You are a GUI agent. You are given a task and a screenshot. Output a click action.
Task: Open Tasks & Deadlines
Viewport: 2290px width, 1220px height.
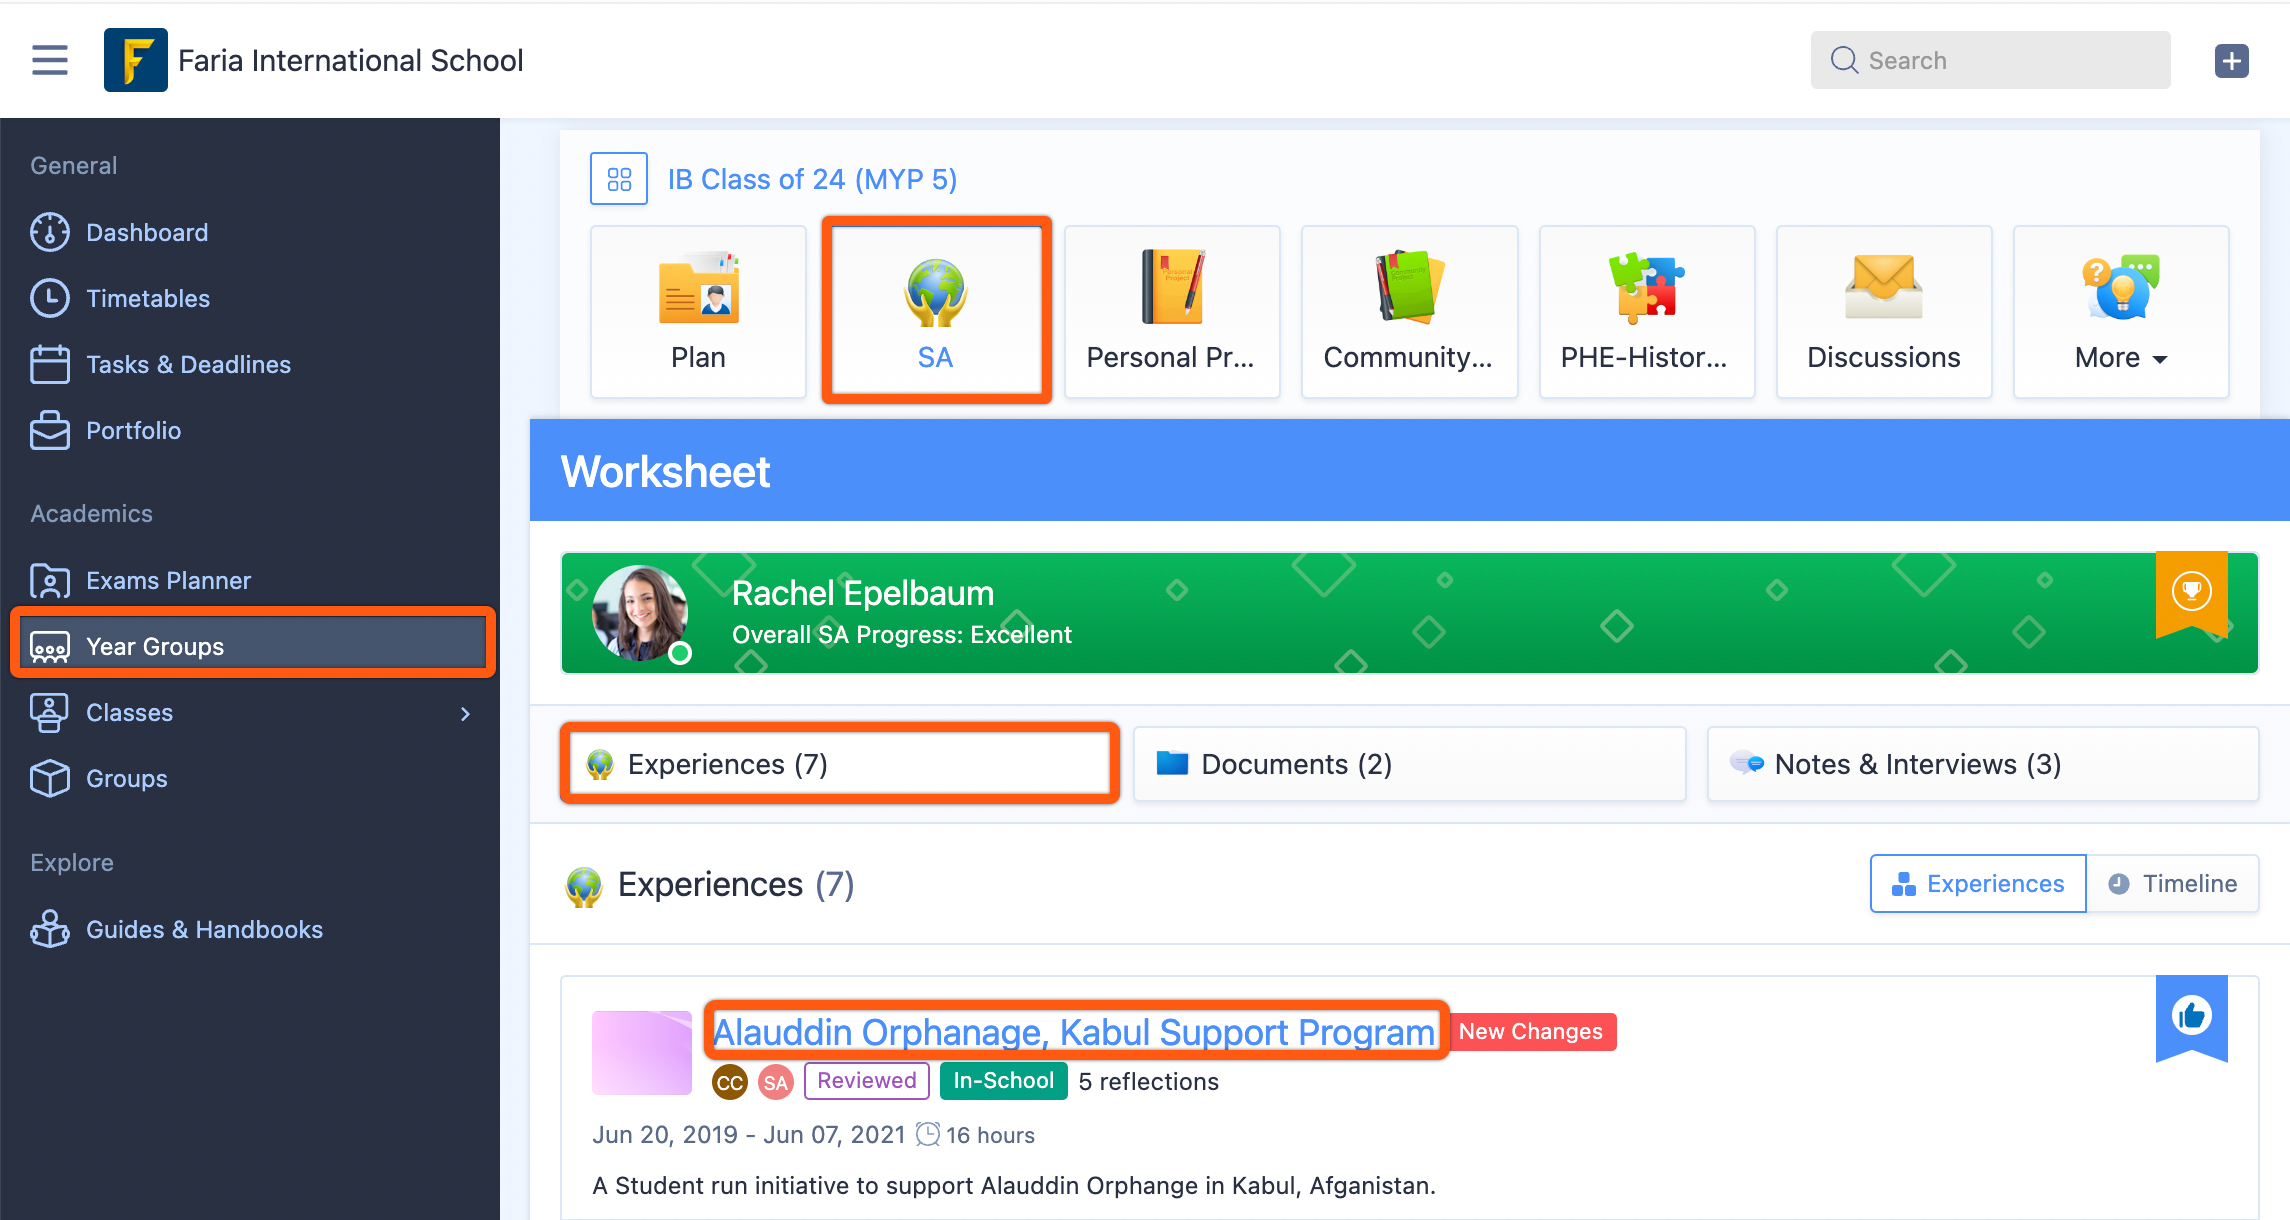pos(188,364)
